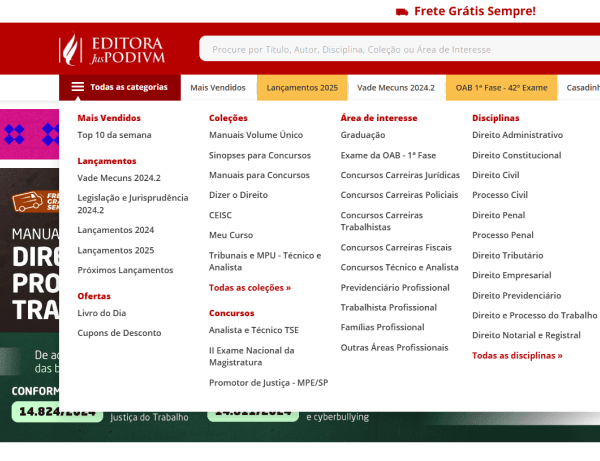Select Livro do Dia
The height and width of the screenshot is (461, 600).
(x=102, y=313)
